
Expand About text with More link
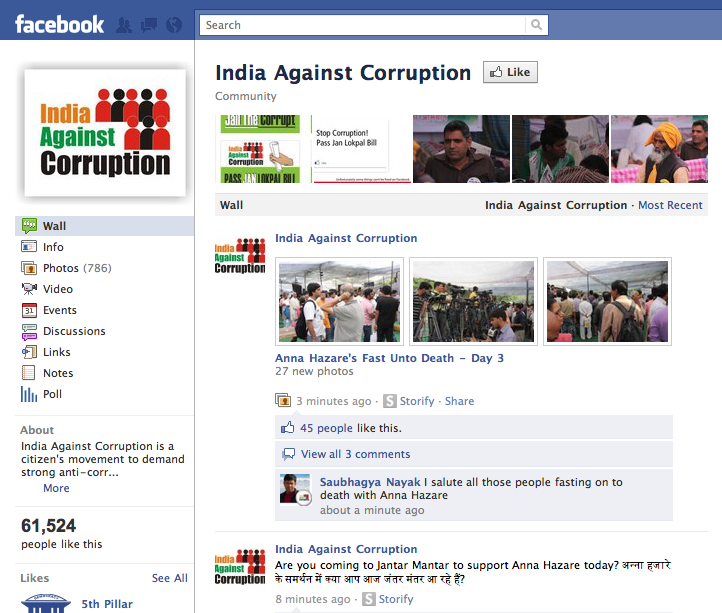56,488
